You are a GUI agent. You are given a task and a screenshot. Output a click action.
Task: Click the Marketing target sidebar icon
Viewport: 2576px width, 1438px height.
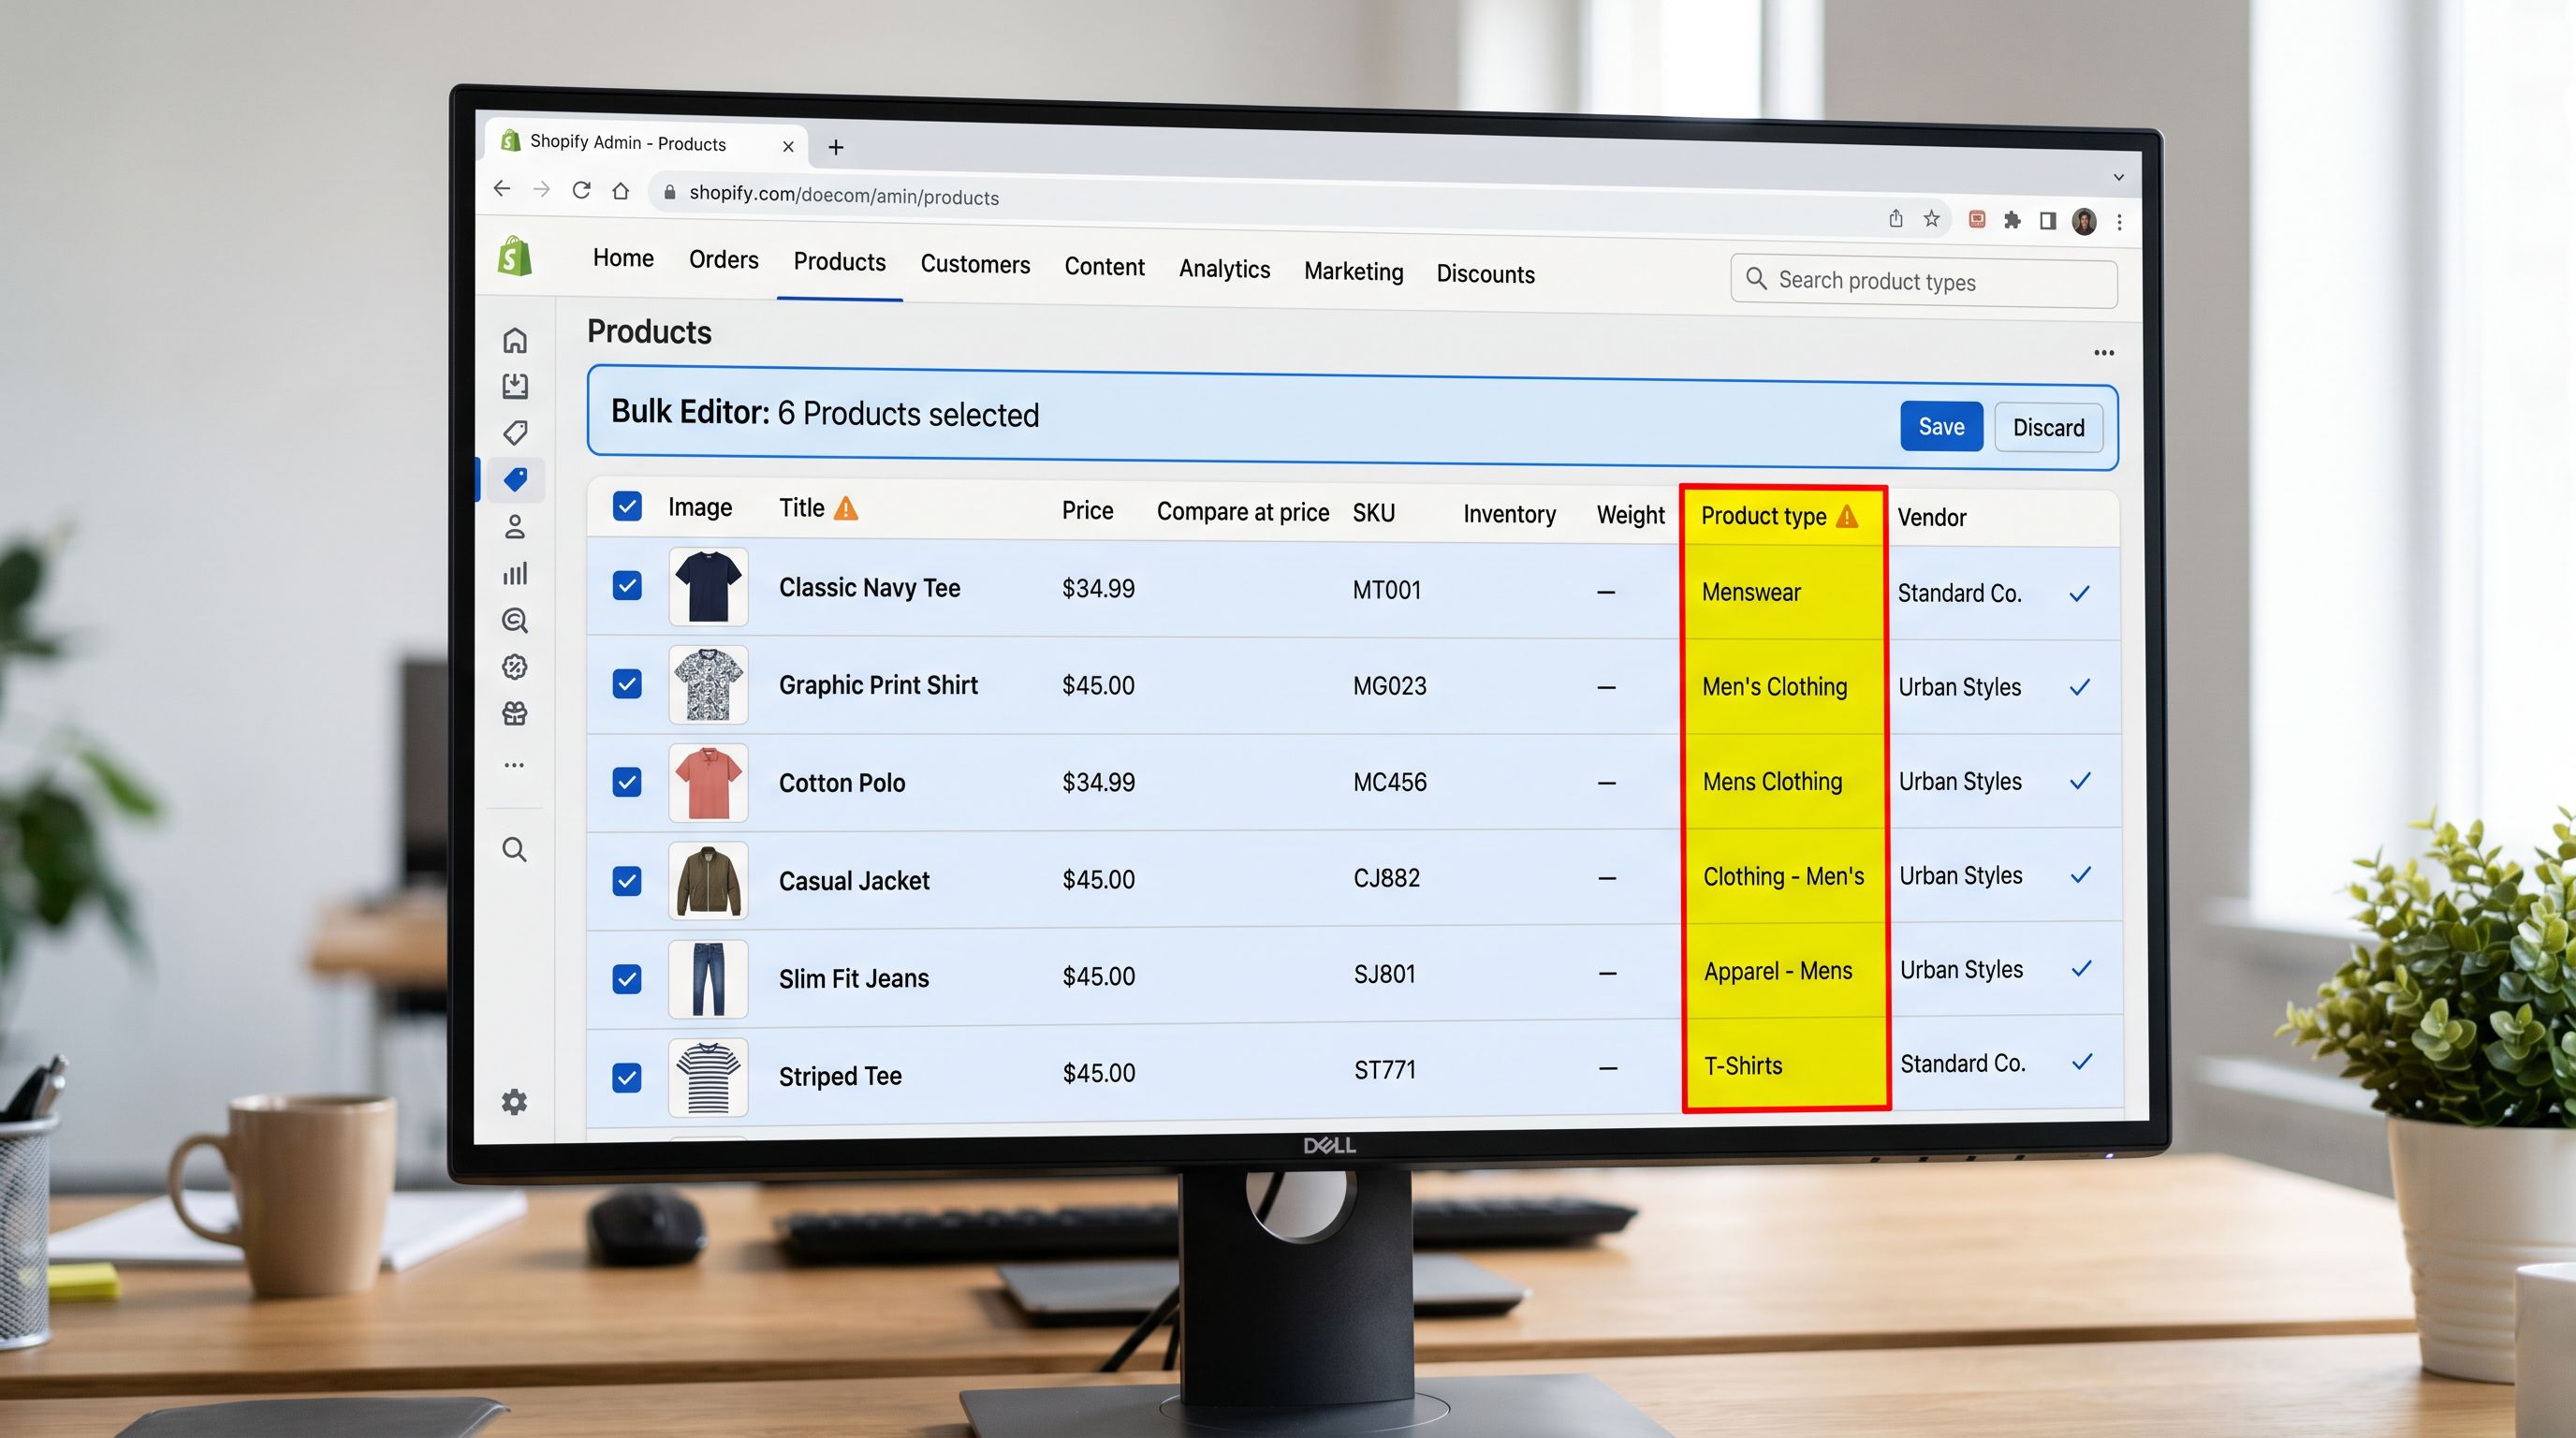(515, 620)
